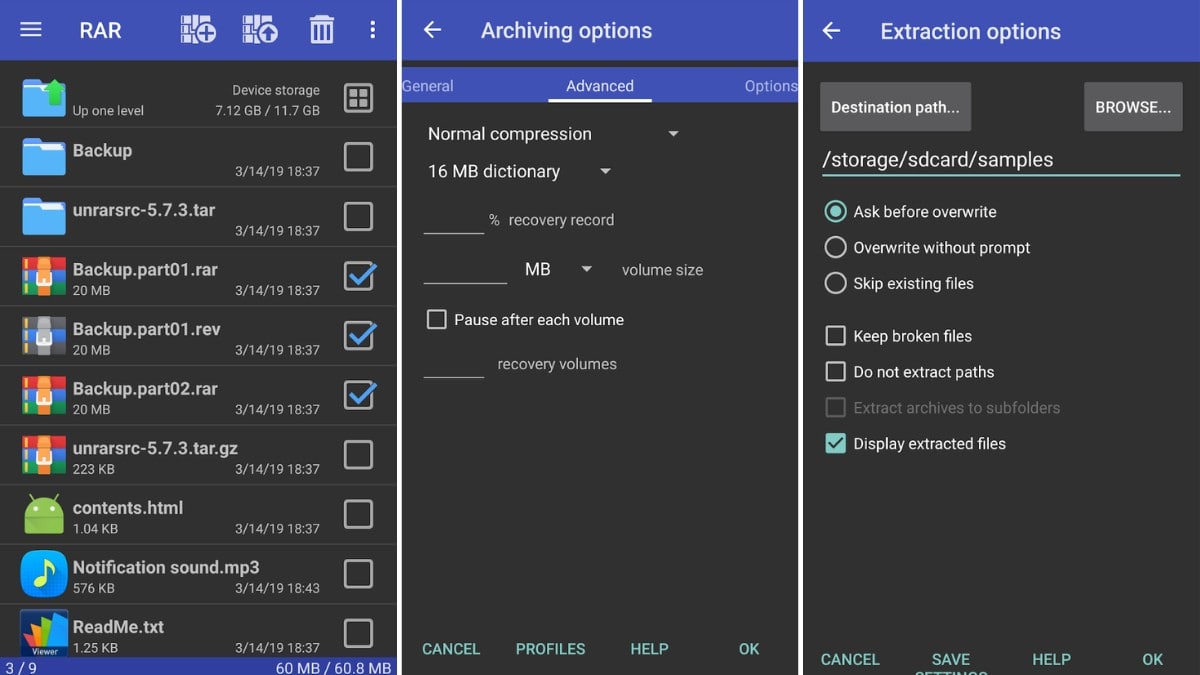Check the Backup folder checkbox

[x=358, y=157]
